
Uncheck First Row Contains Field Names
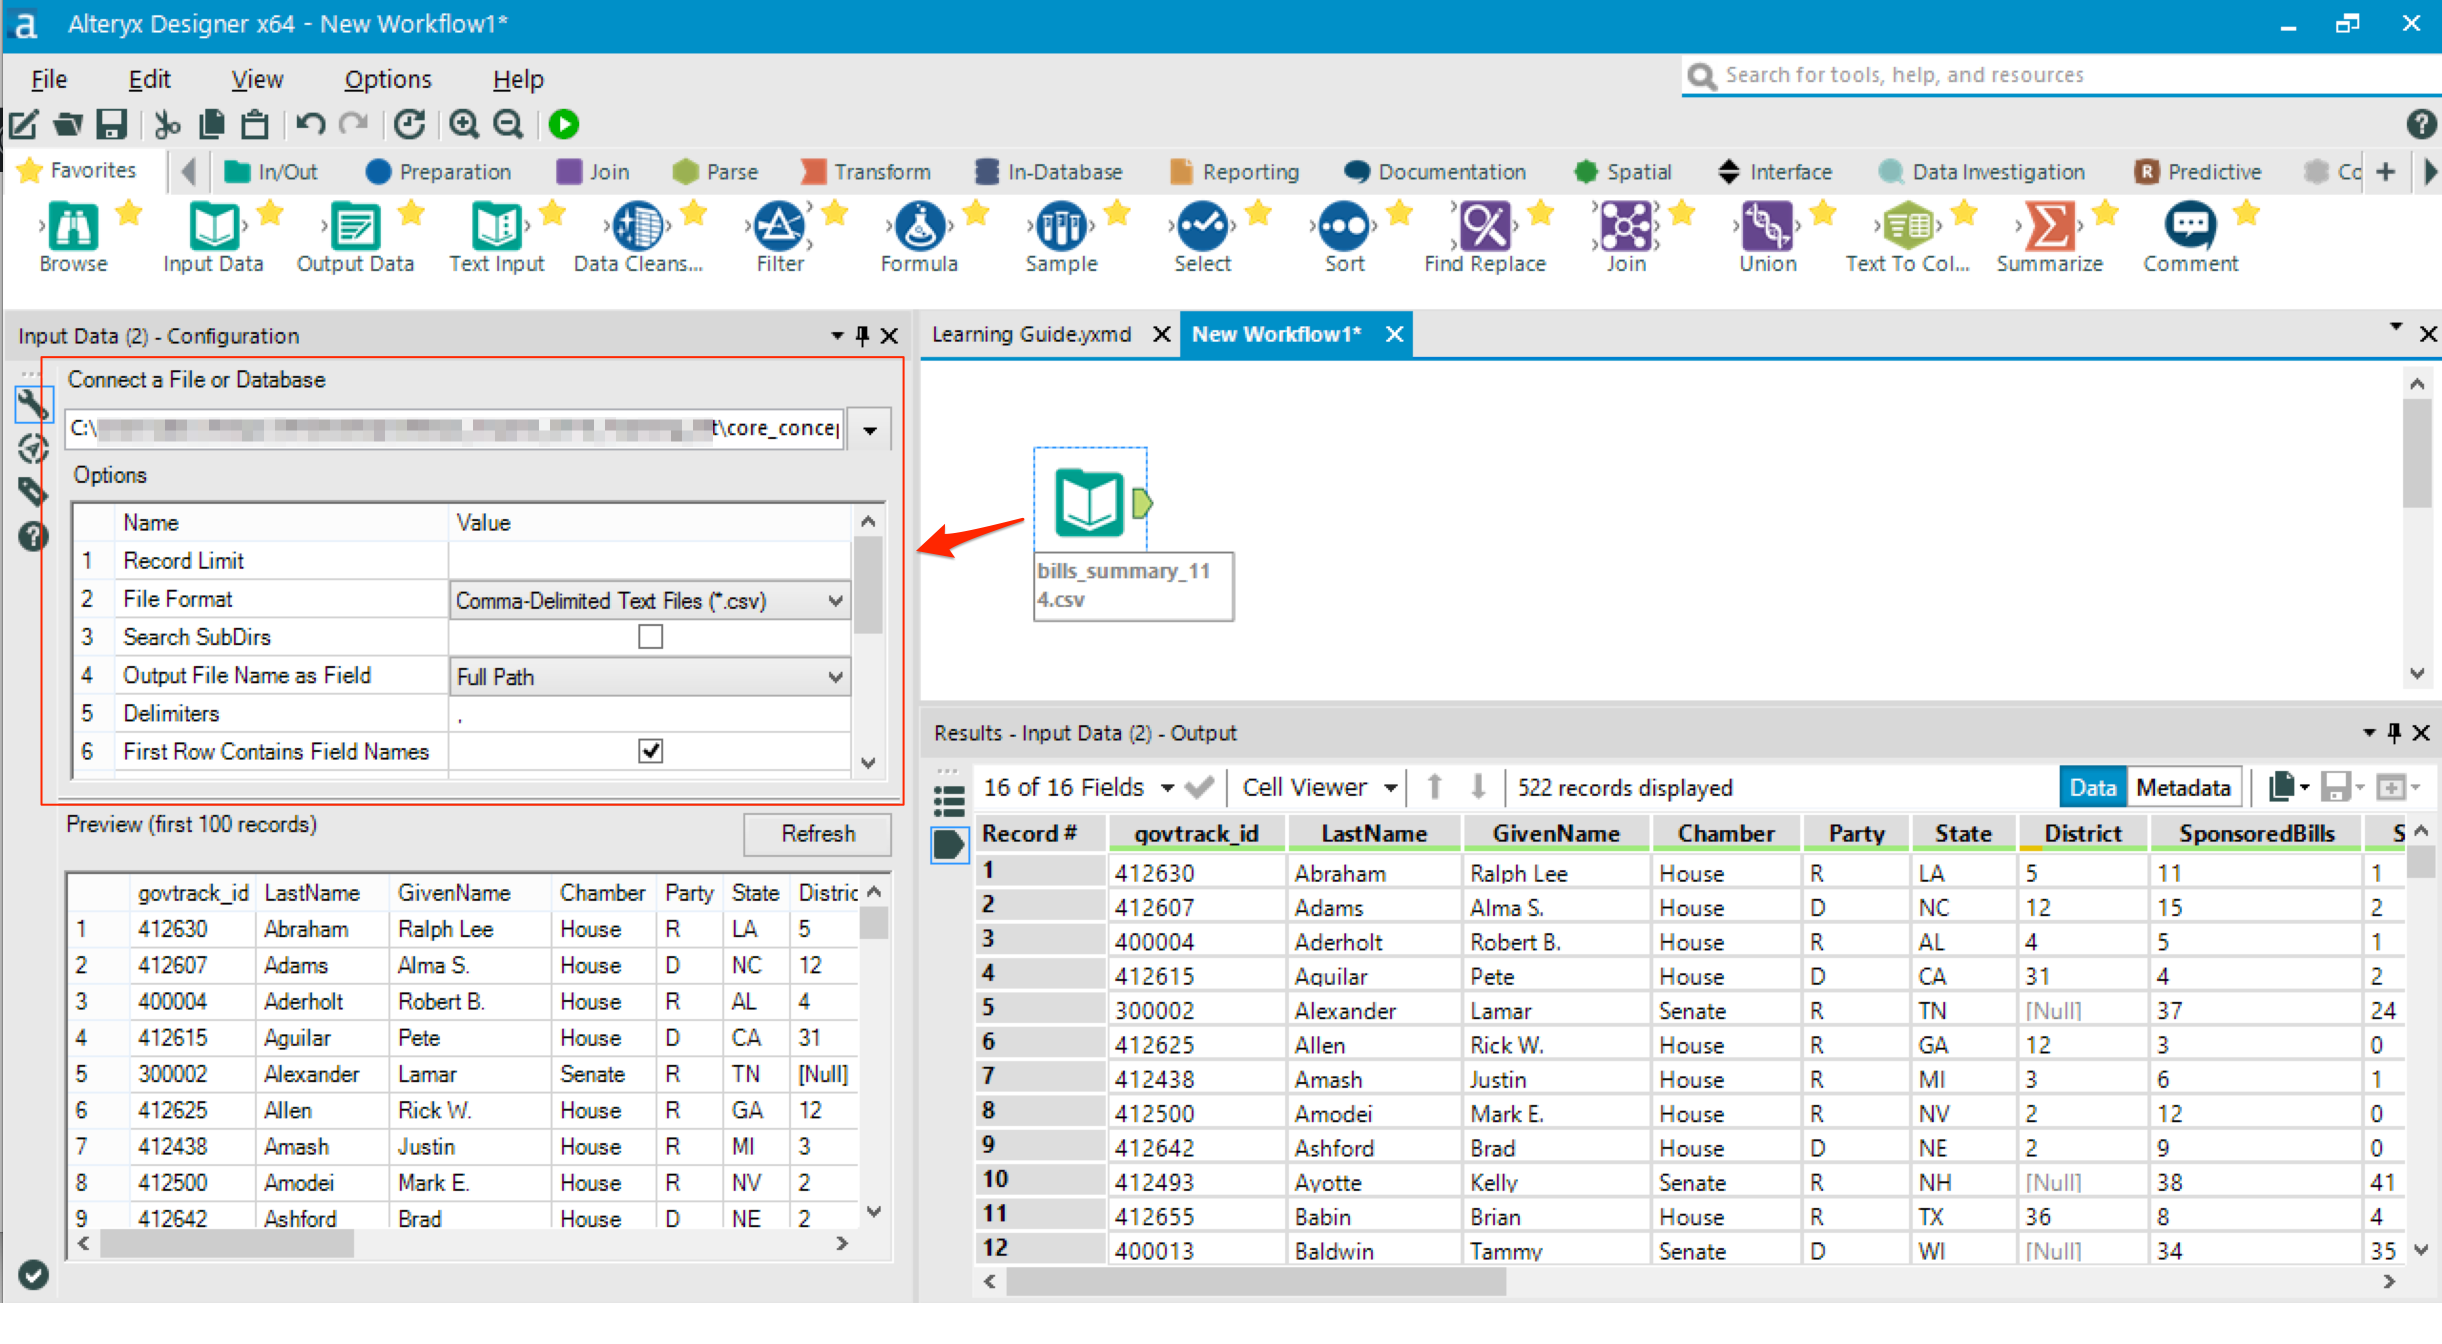650,751
